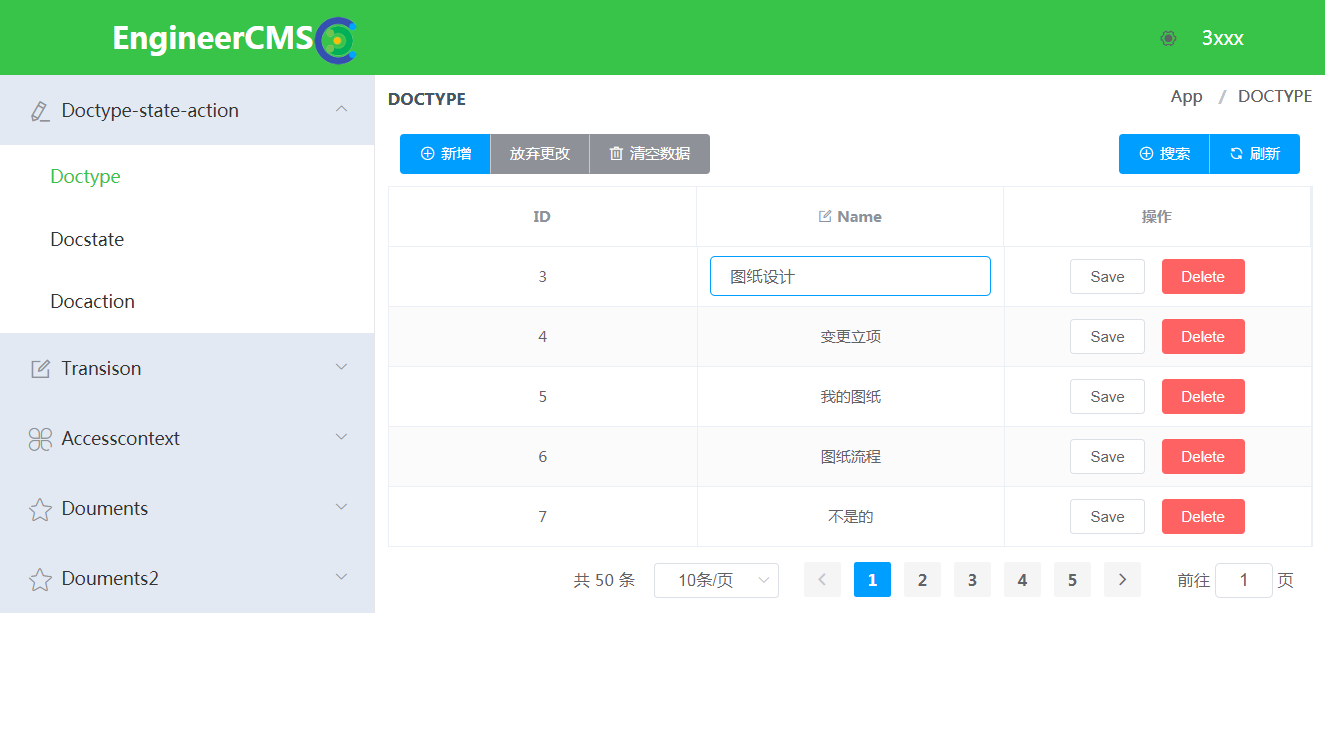Save the row named 变更立项
This screenshot has width=1325, height=730.
1106,337
